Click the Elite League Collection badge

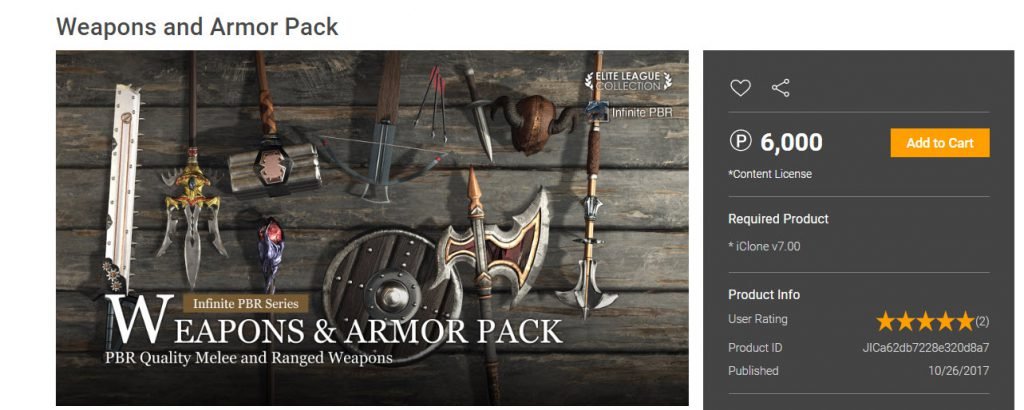point(628,81)
